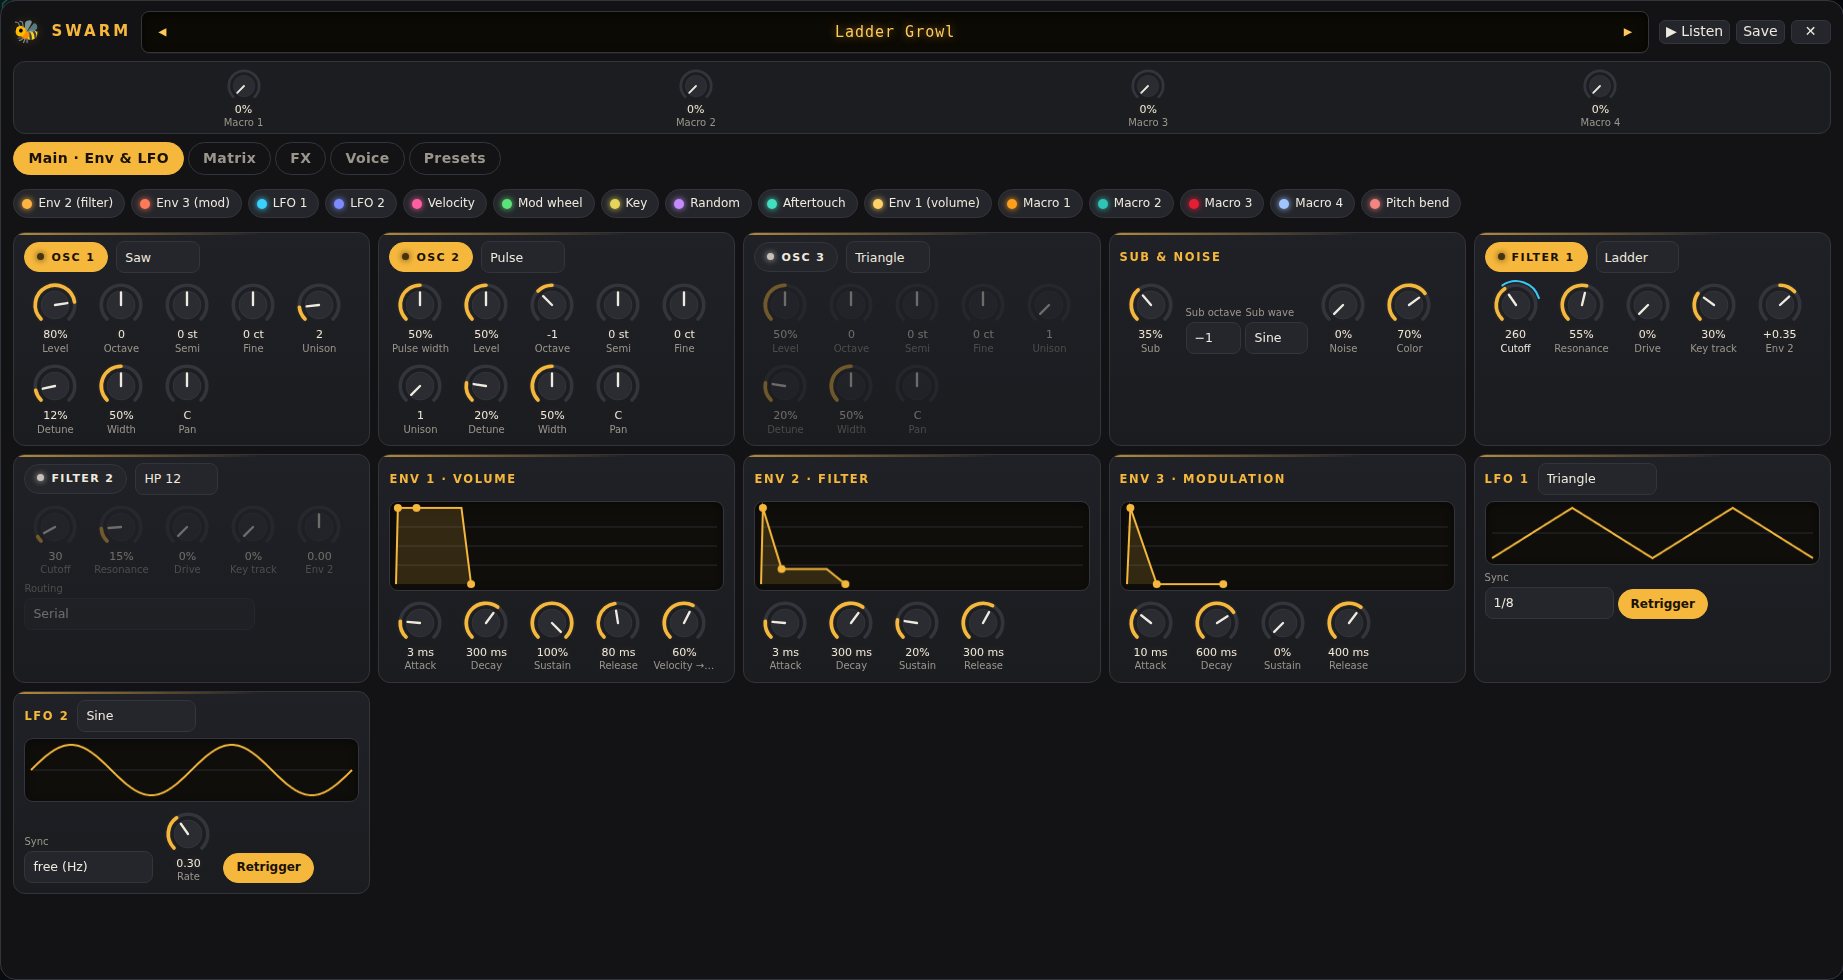Click the Macro 3 knob
Screen dimensions: 1843x980
pyautogui.click(x=1147, y=86)
